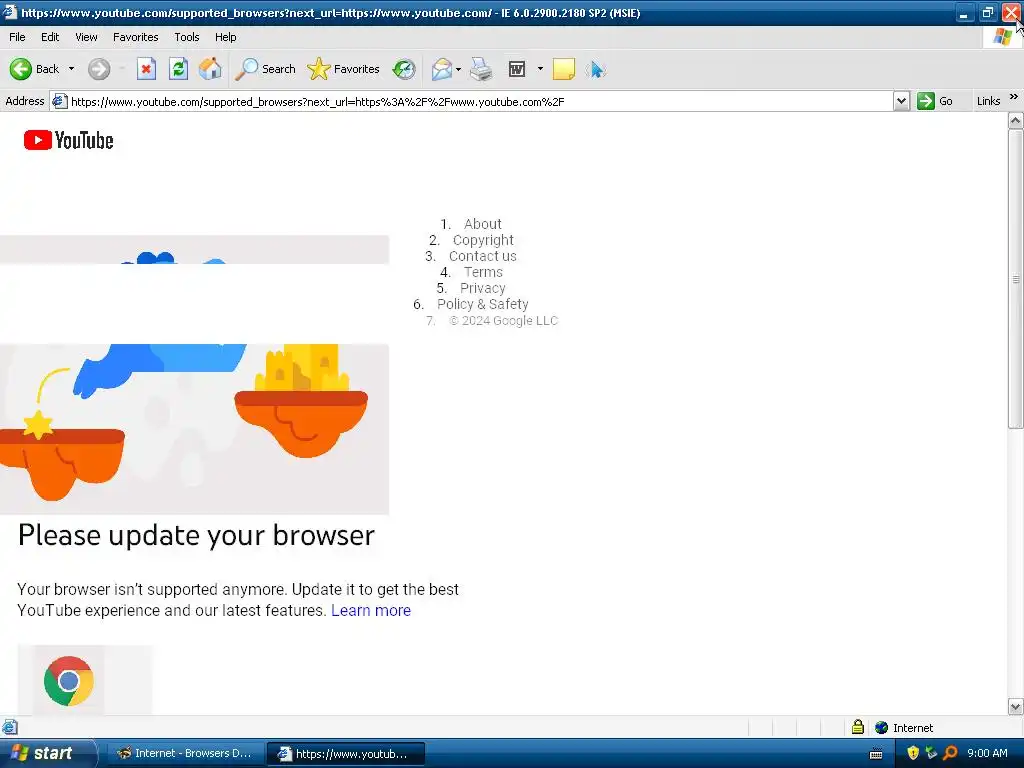The image size is (1024, 768).
Task: Open the Help menu
Action: pyautogui.click(x=225, y=37)
